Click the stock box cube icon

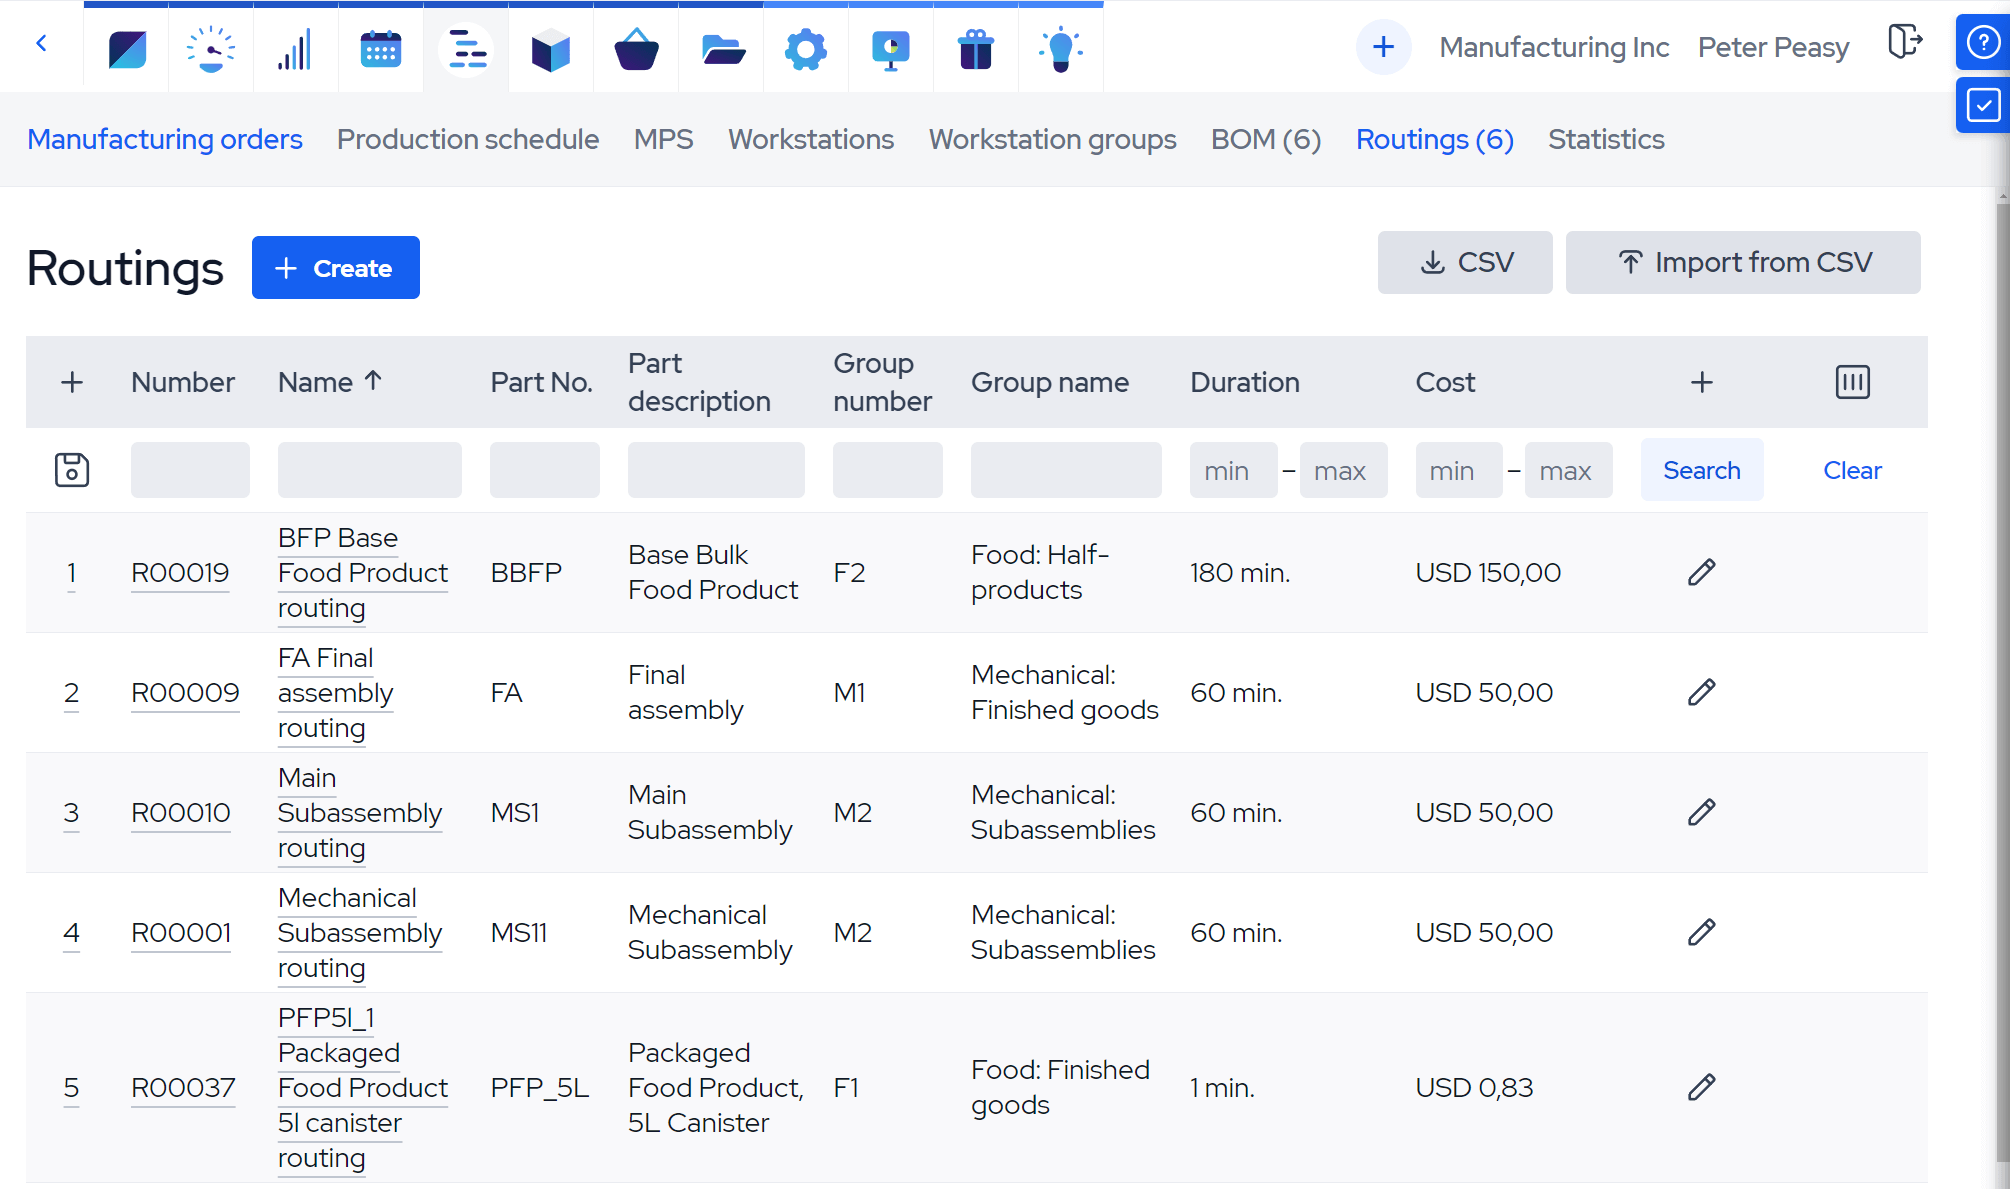pyautogui.click(x=550, y=48)
